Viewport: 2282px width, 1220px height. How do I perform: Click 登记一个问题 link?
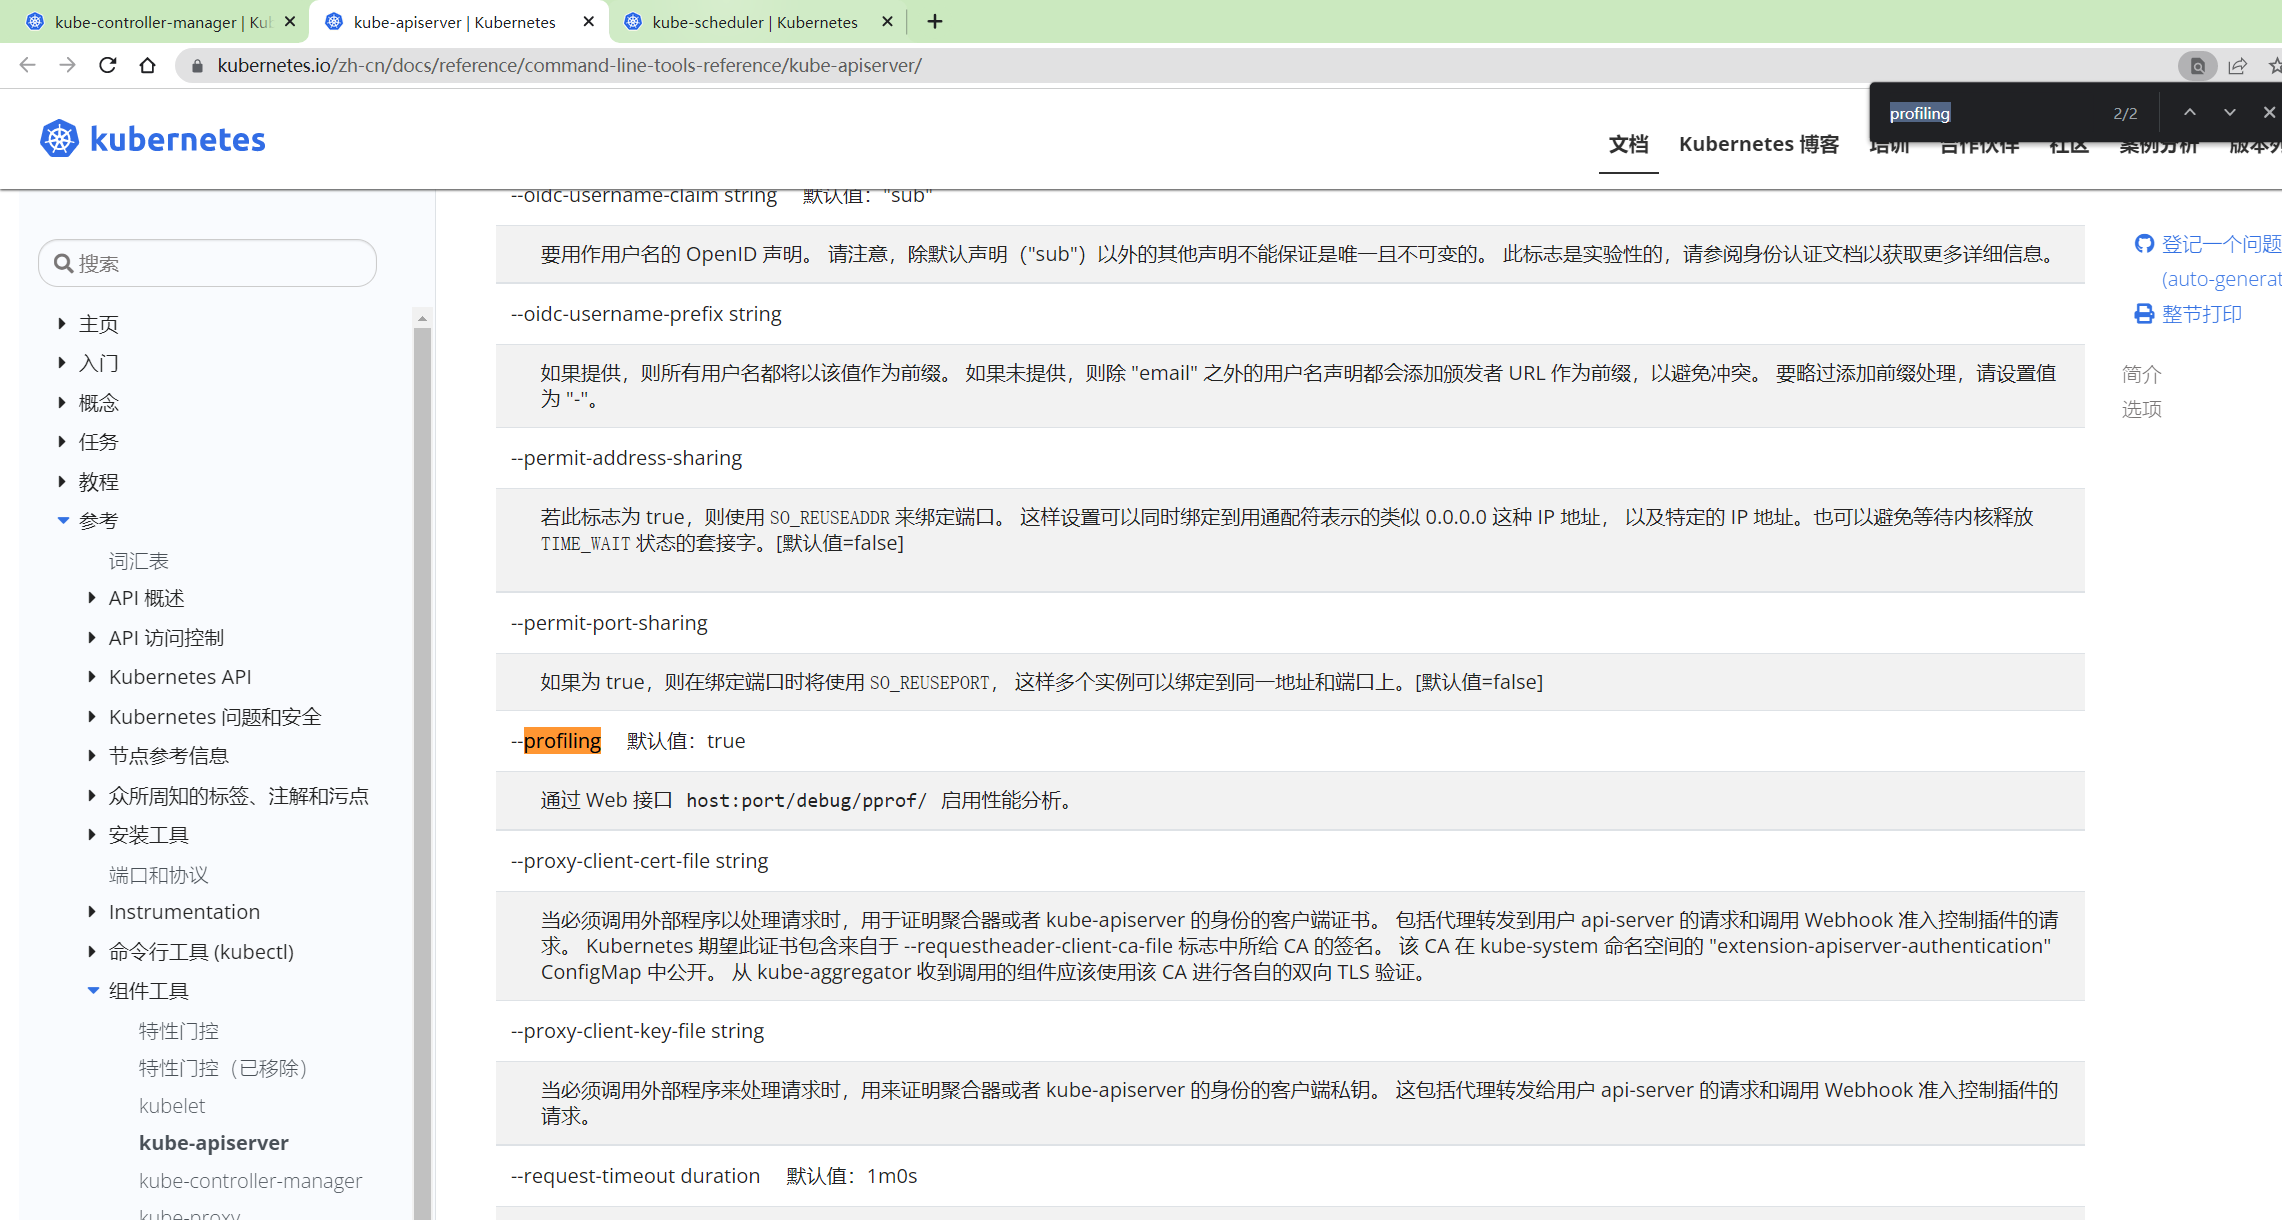[2221, 244]
